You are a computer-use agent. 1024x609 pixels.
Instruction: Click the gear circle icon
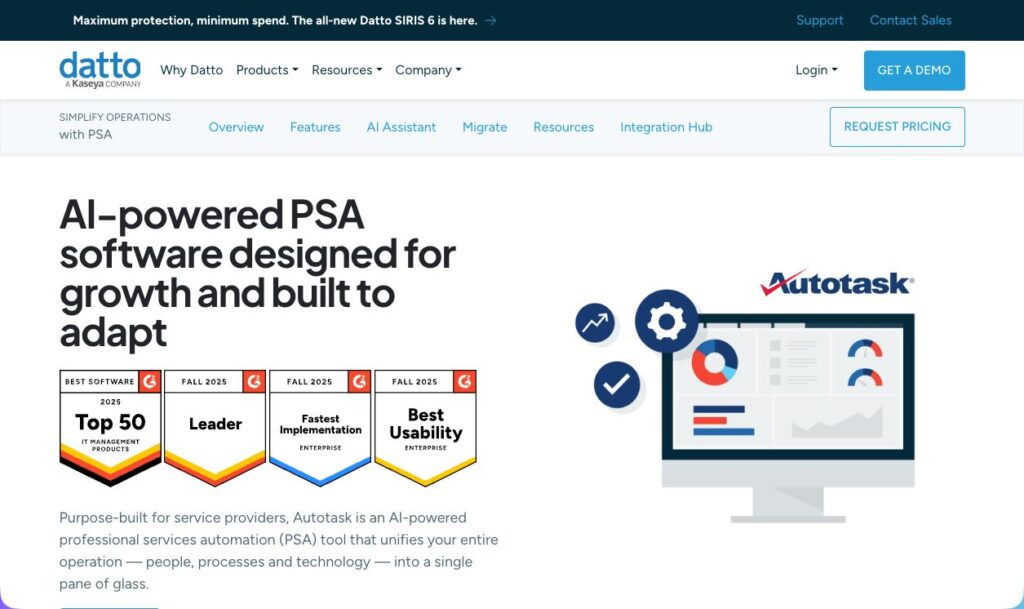coord(666,321)
